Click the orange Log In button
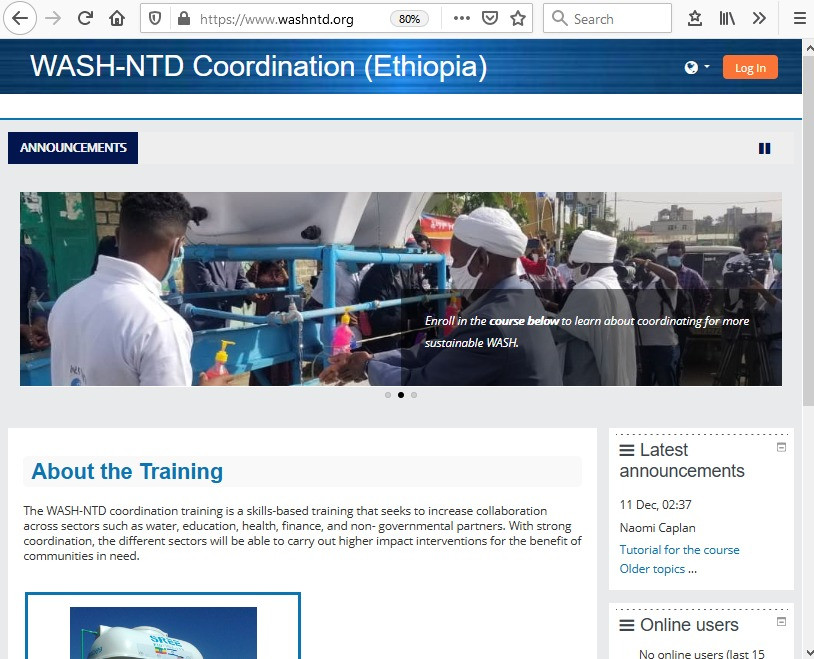814x659 pixels. point(750,68)
